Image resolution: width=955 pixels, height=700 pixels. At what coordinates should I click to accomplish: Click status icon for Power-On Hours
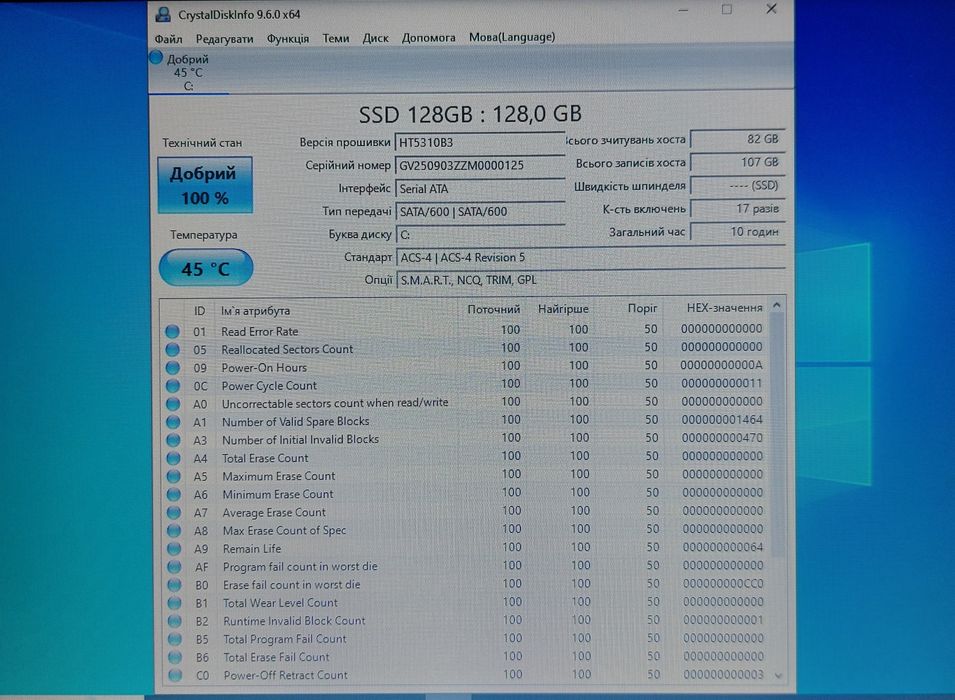(x=172, y=368)
